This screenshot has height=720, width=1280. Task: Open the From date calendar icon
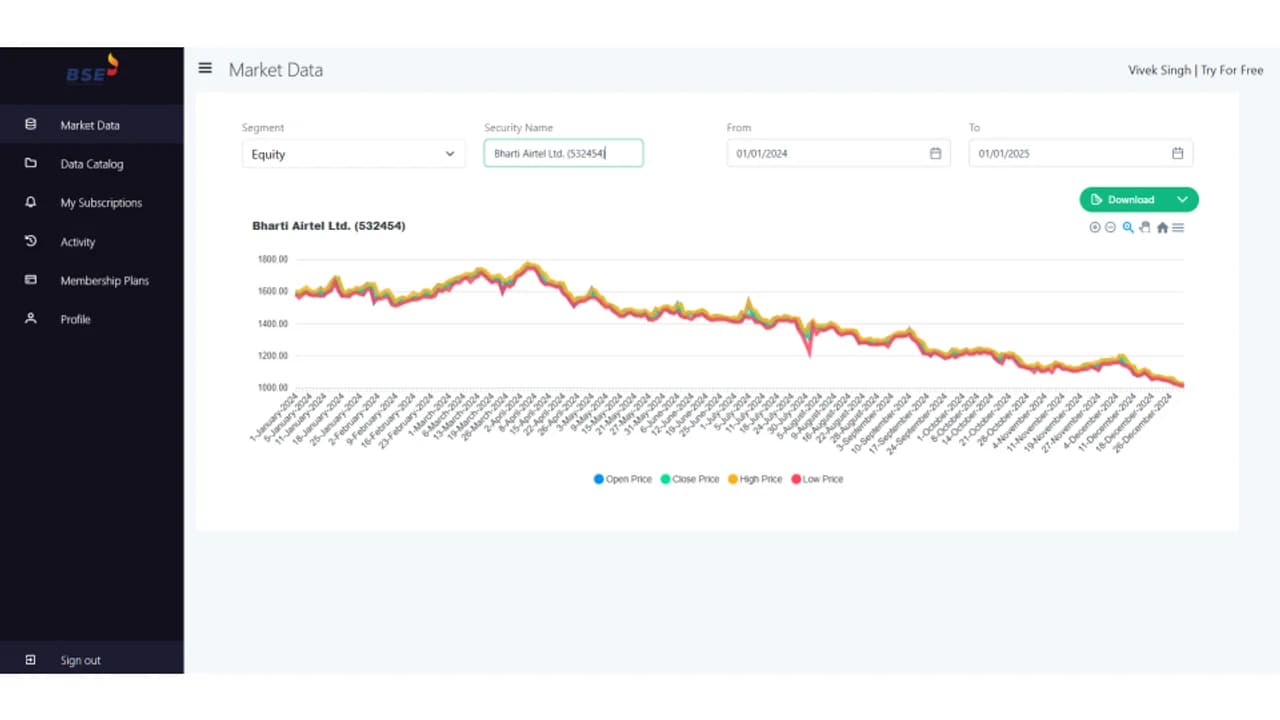pos(935,153)
